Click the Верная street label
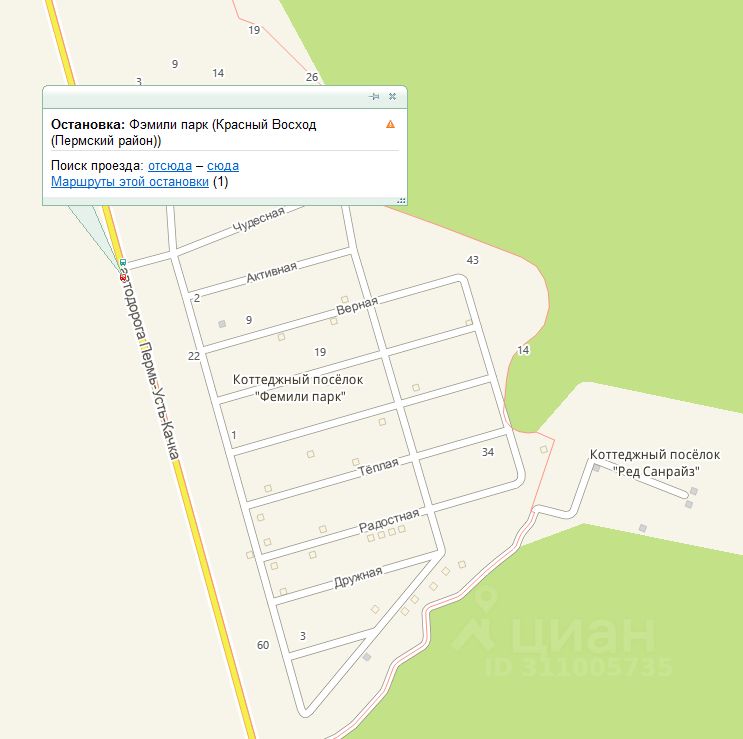The height and width of the screenshot is (739, 743). [357, 306]
